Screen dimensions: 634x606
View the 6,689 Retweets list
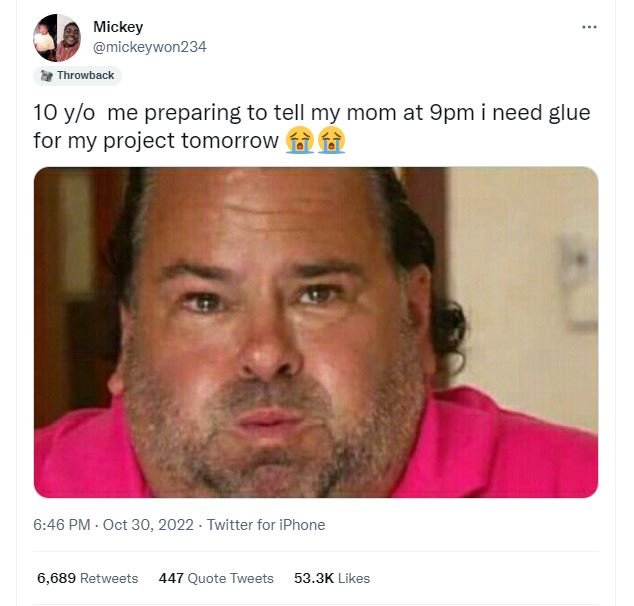tap(87, 578)
